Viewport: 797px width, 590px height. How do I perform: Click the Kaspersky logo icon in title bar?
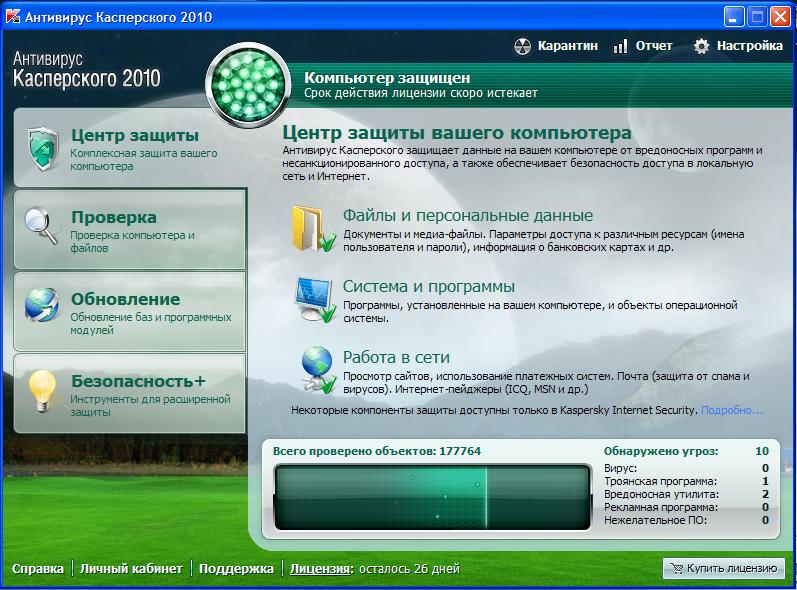click(x=12, y=16)
